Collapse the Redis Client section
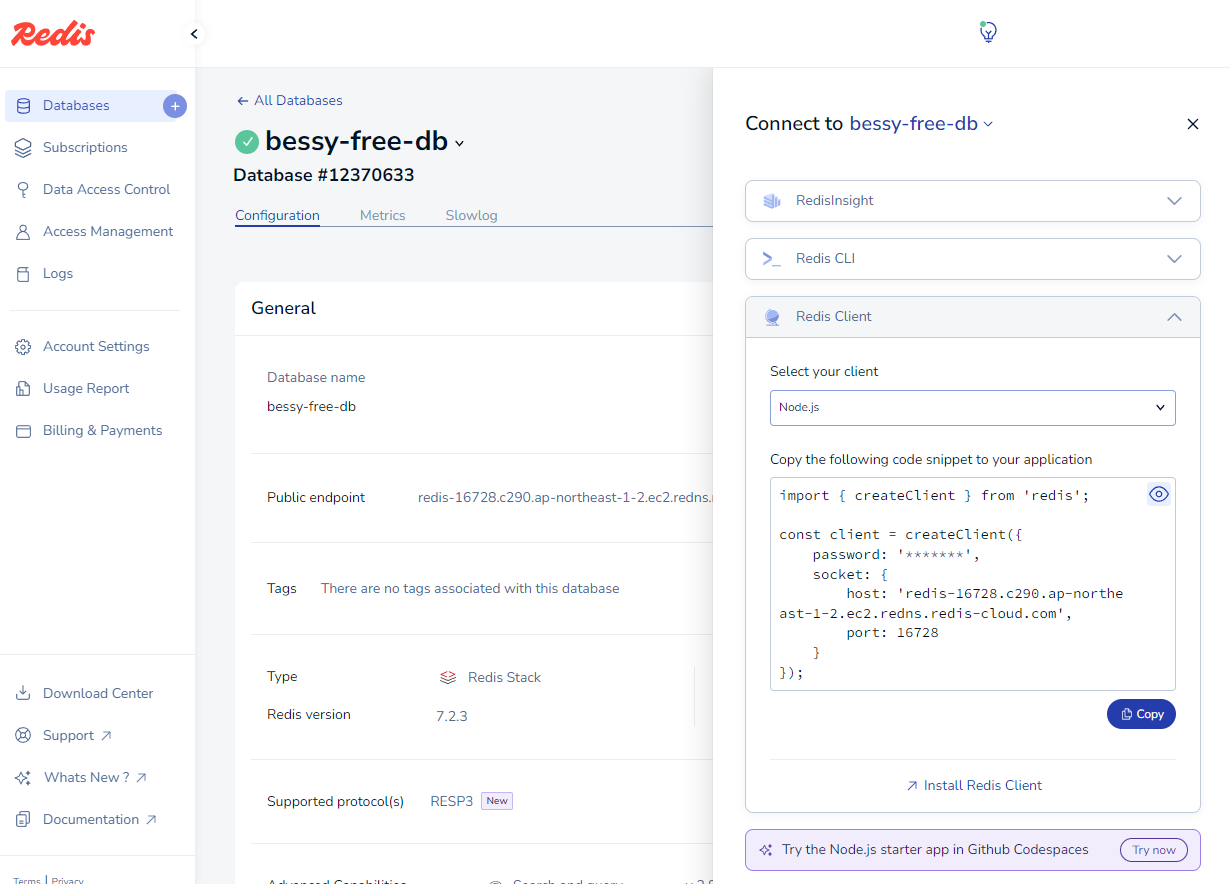 point(972,317)
